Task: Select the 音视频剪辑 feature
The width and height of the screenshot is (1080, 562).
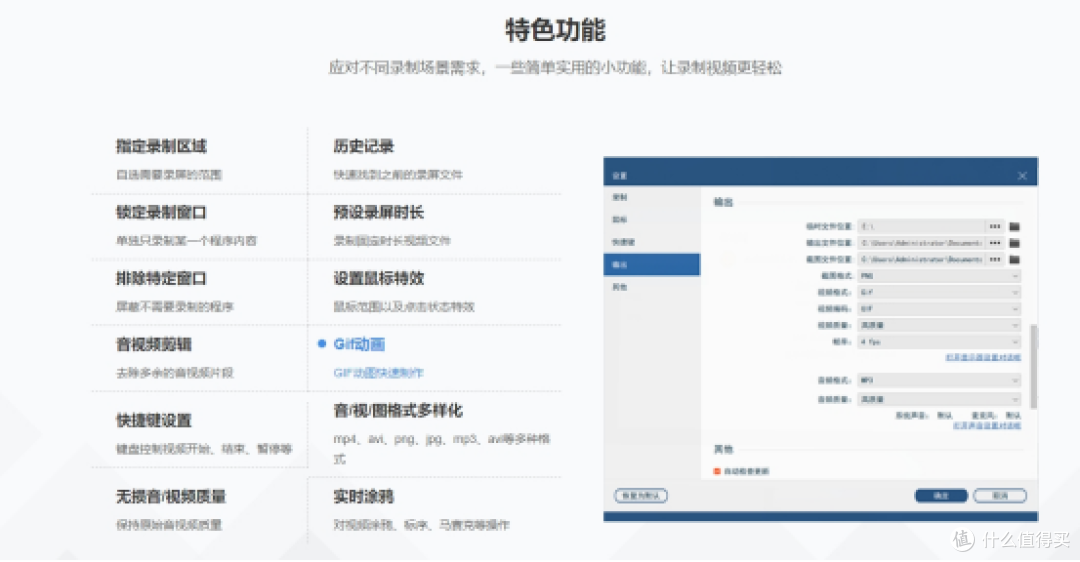Action: (x=154, y=344)
